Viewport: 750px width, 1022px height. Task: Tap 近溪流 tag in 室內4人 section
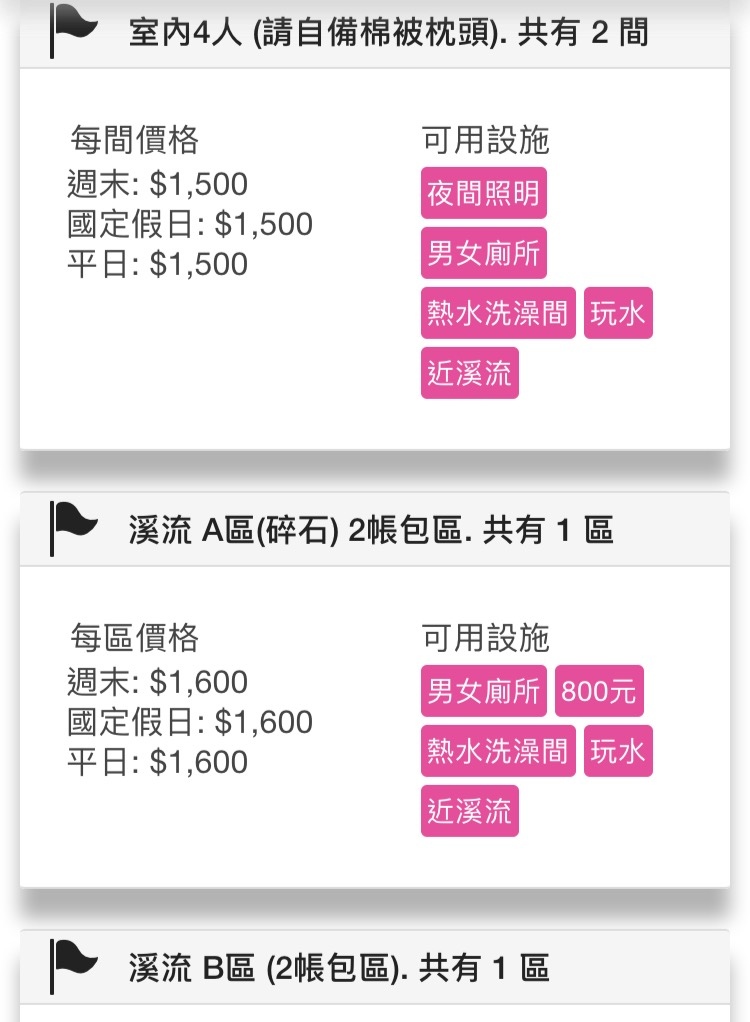pos(469,373)
